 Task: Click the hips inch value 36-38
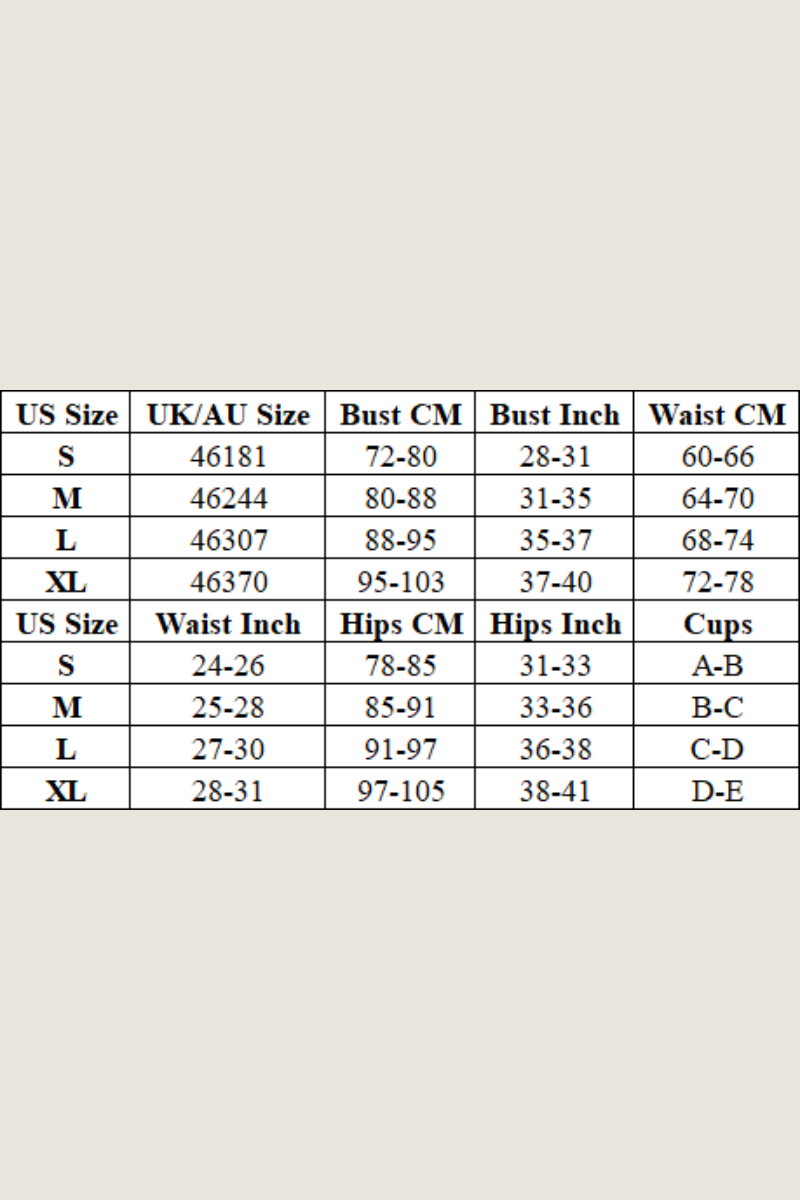(x=555, y=750)
